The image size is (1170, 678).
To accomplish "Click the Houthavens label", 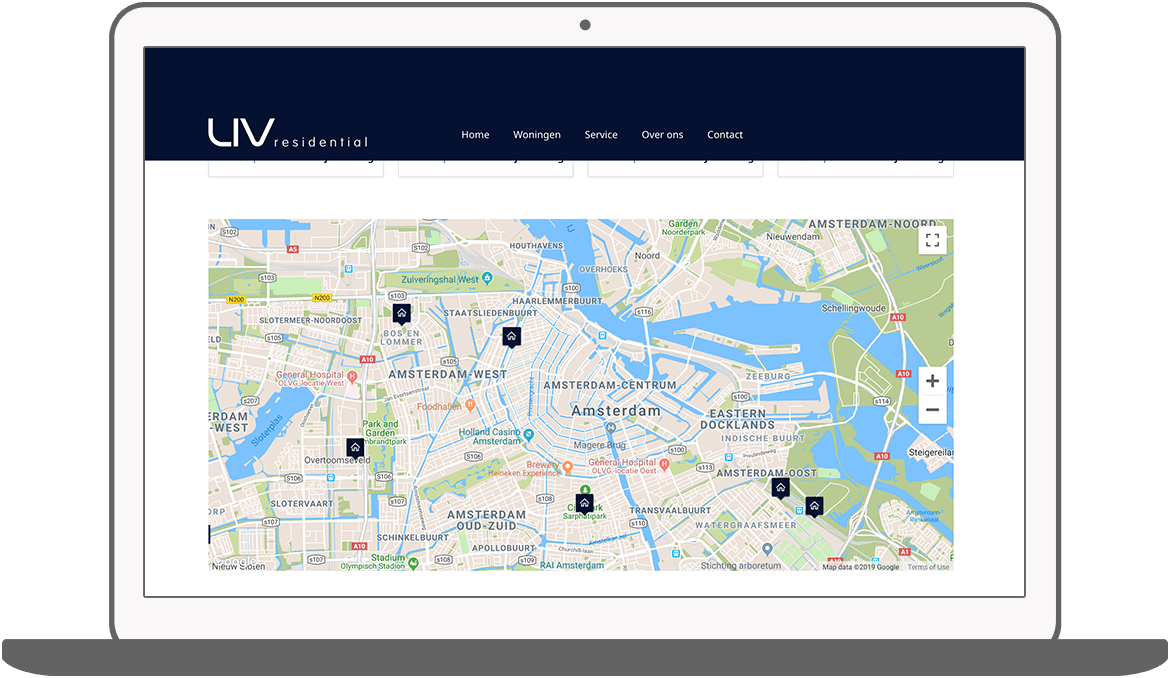I will point(536,245).
